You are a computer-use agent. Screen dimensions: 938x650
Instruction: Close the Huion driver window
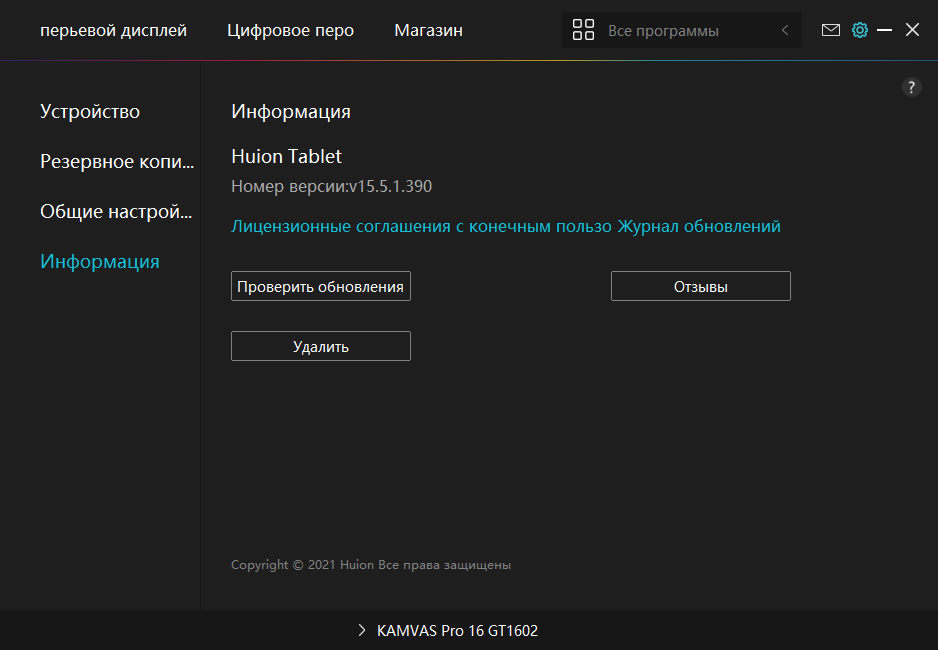tap(912, 30)
